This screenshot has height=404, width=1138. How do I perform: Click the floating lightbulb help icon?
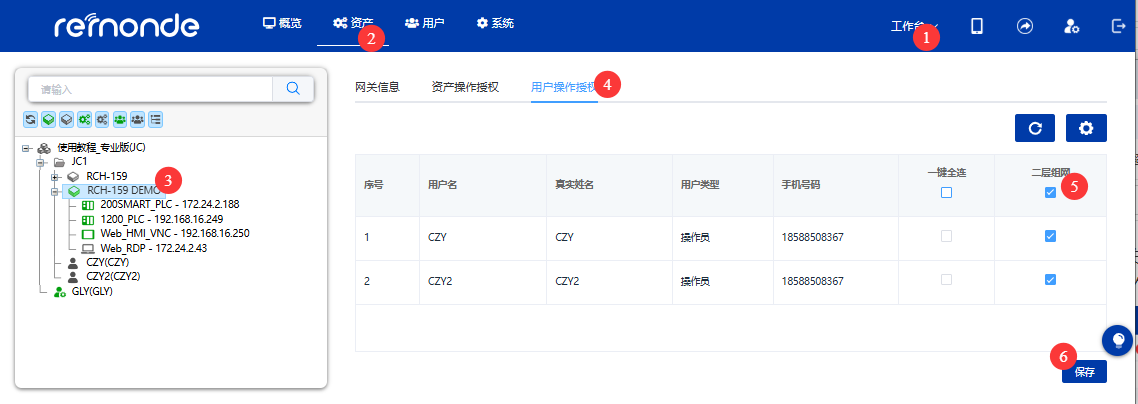click(x=1118, y=339)
